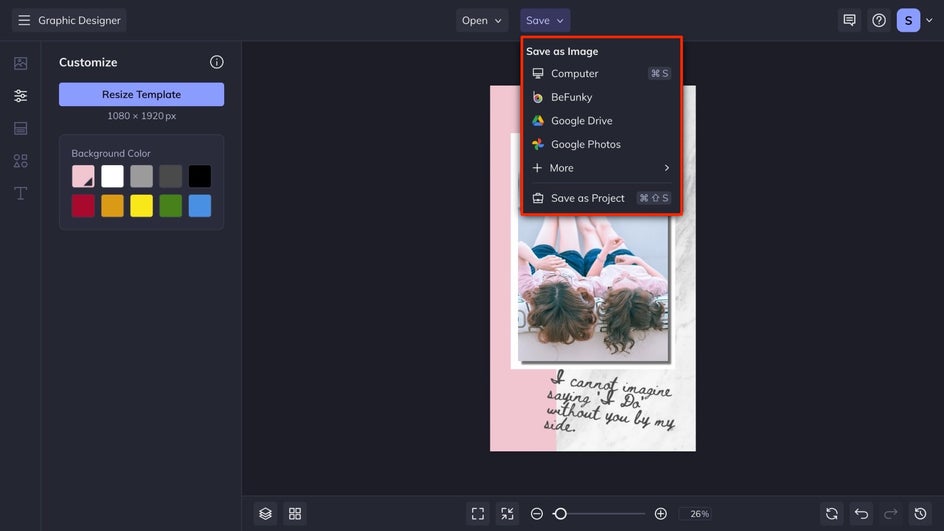
Task: Click the zoom slider handle
Action: point(560,514)
